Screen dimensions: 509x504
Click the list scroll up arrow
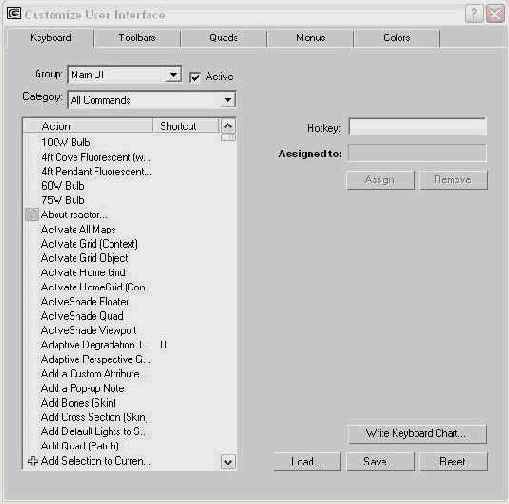[228, 126]
